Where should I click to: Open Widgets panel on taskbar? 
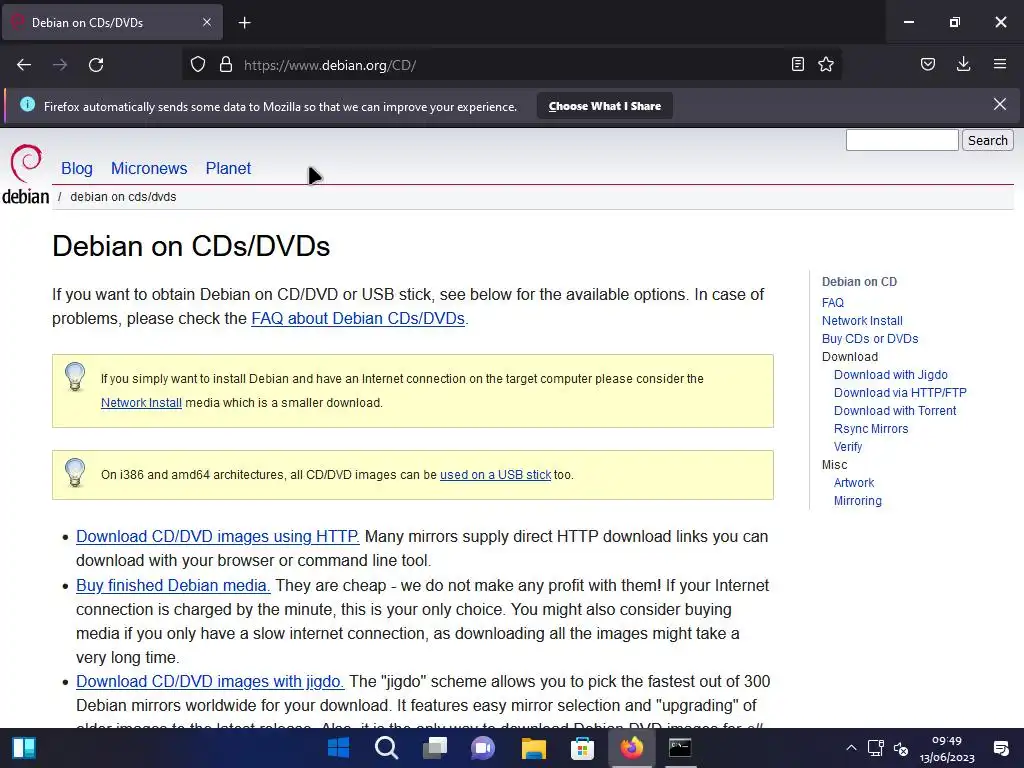click(24, 748)
